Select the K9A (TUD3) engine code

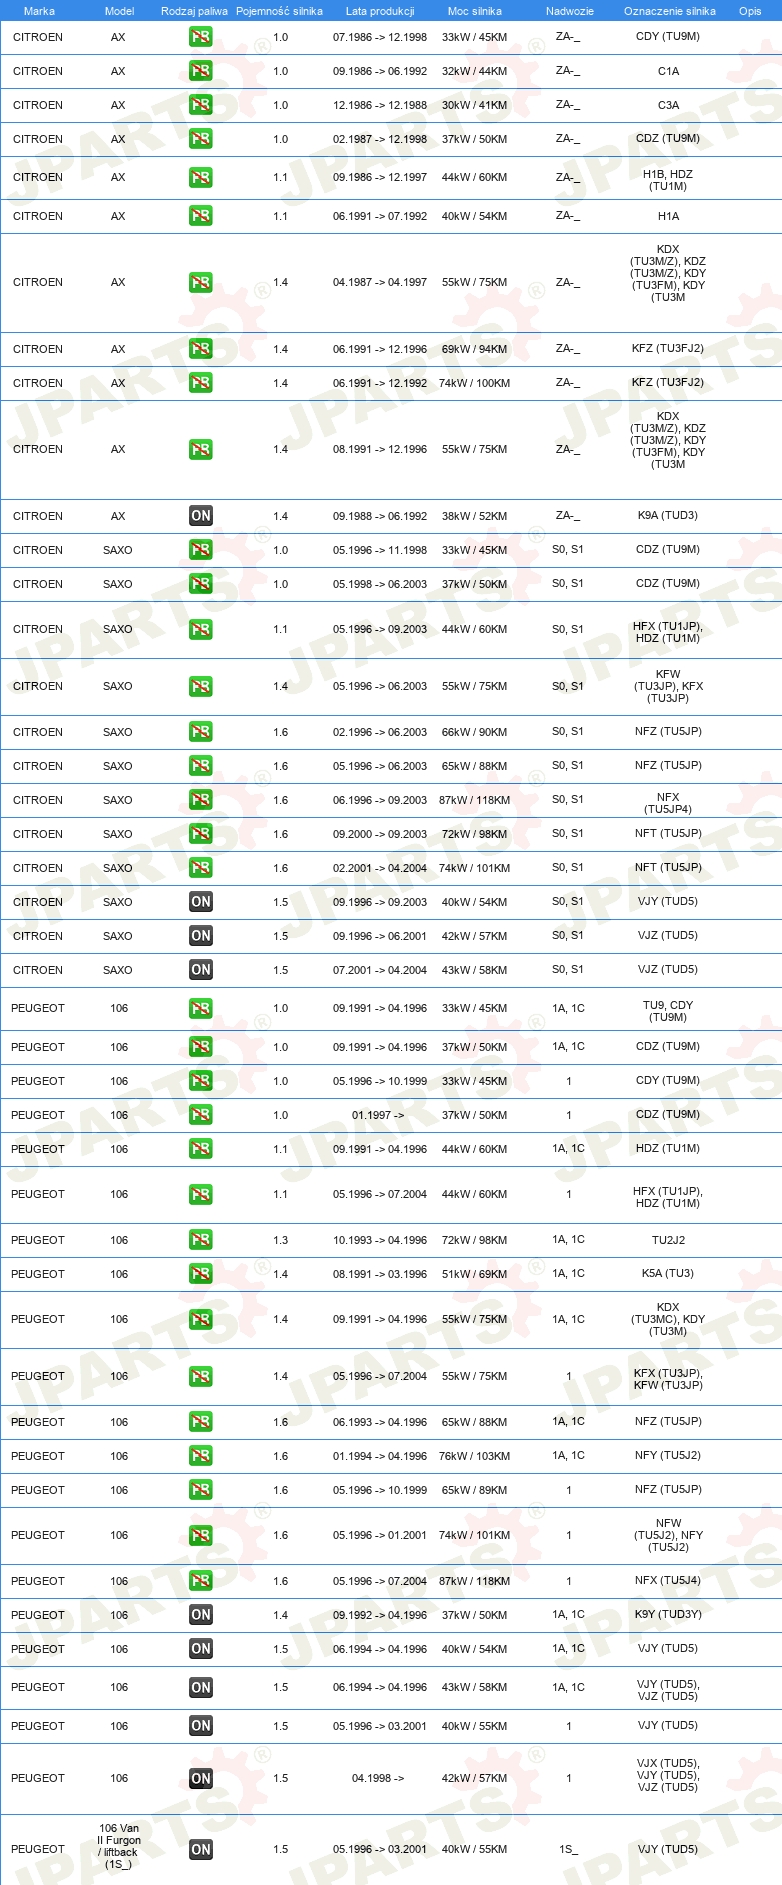[668, 515]
